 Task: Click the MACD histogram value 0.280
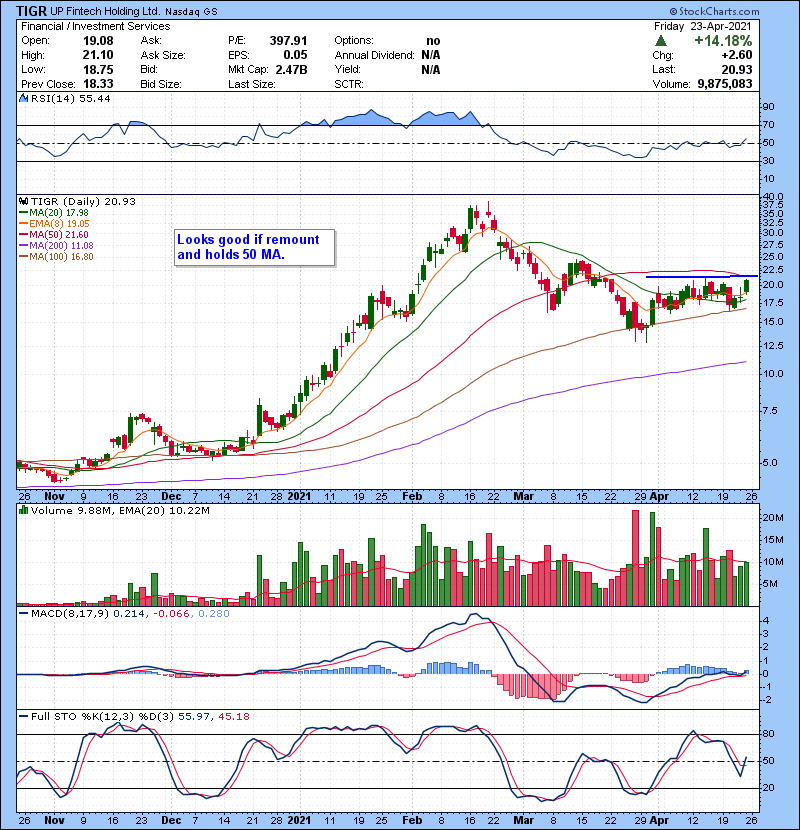pyautogui.click(x=214, y=614)
